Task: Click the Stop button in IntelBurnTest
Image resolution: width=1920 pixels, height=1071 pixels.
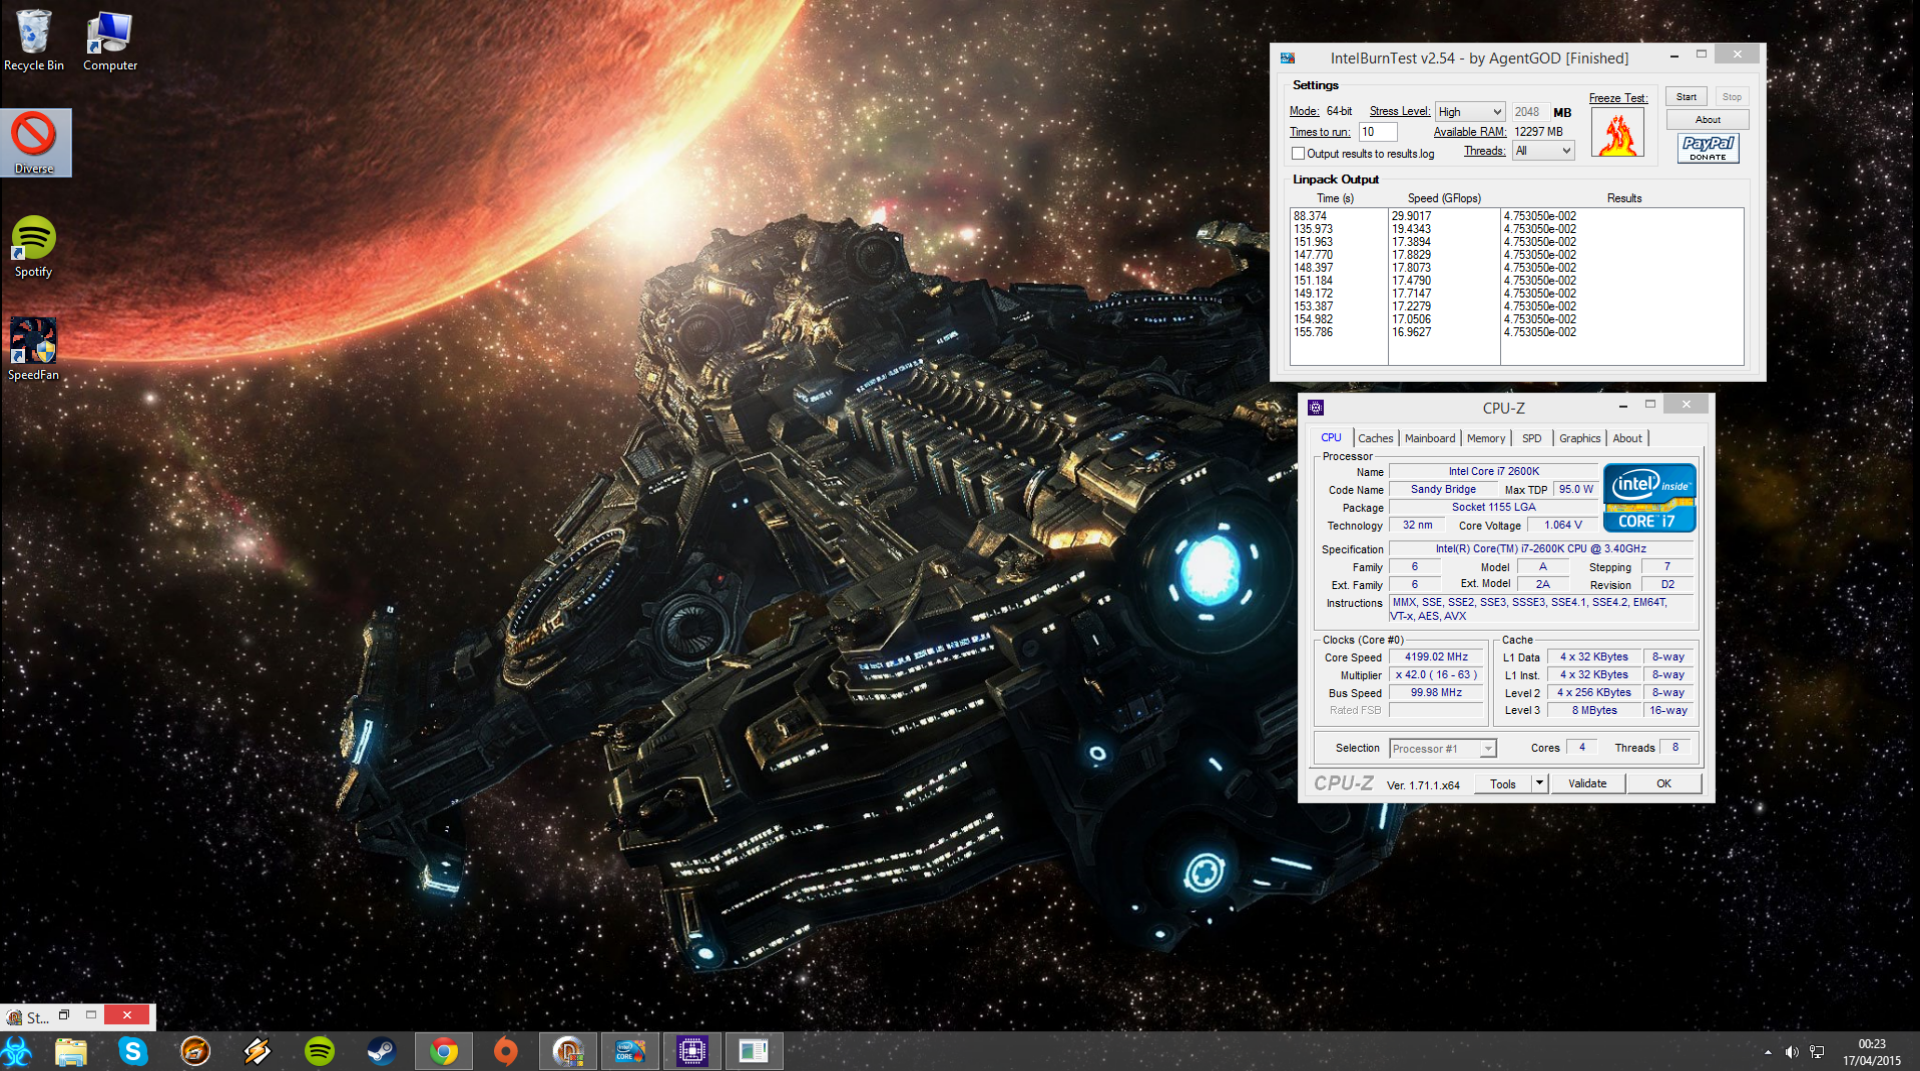Action: point(1731,97)
